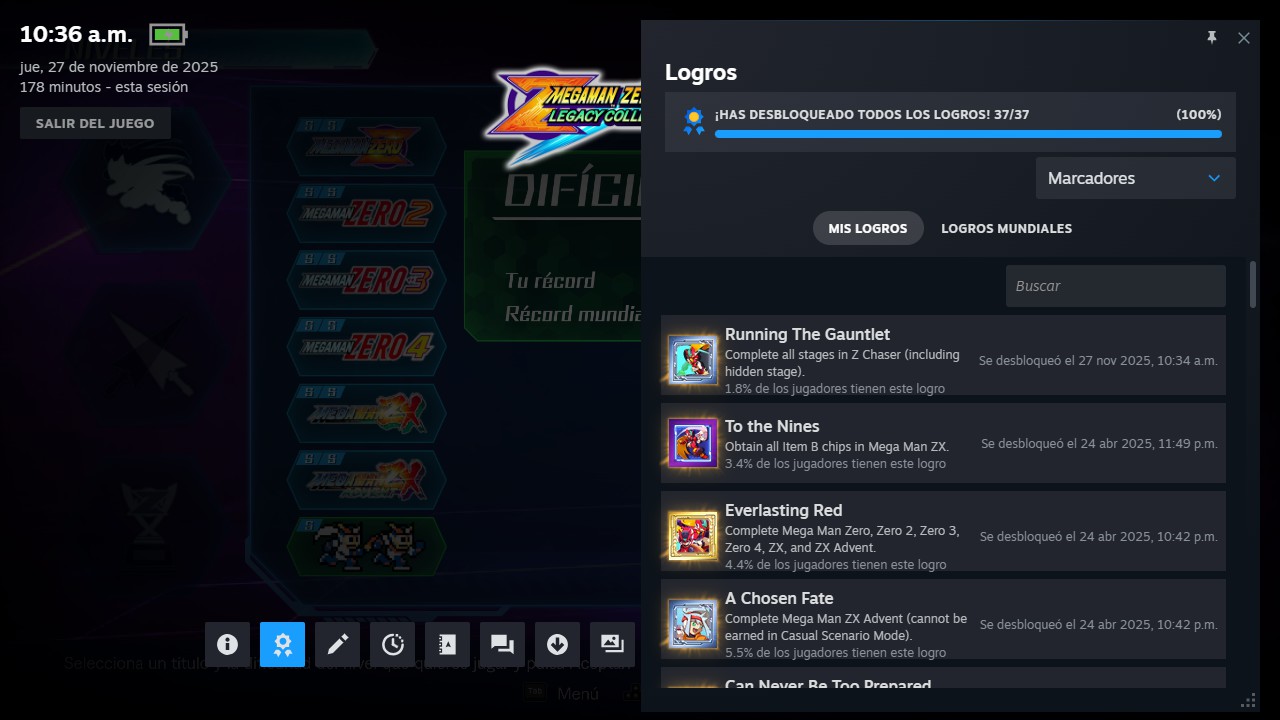Click 'Complete Mega Man ZX Advent' description
The width and height of the screenshot is (1280, 720).
(x=846, y=627)
